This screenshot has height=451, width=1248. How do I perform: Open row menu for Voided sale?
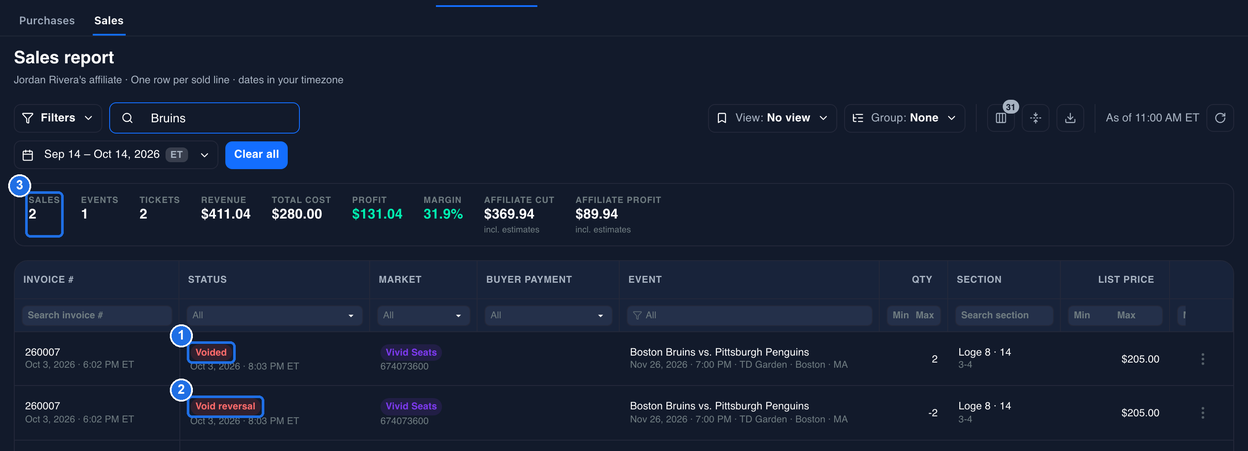click(1202, 359)
